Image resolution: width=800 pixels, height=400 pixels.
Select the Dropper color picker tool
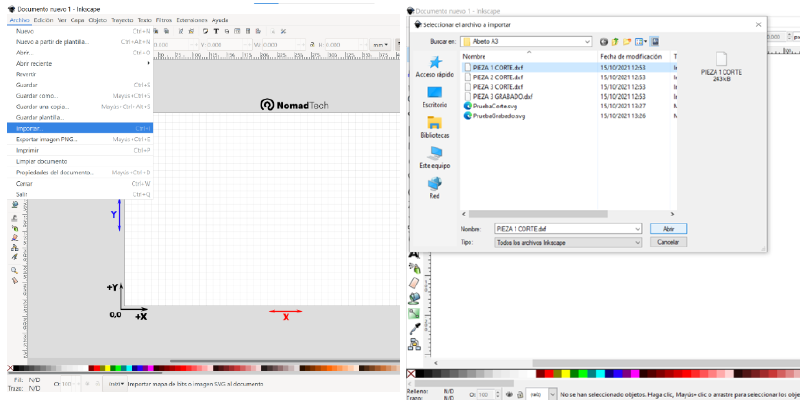click(x=413, y=327)
